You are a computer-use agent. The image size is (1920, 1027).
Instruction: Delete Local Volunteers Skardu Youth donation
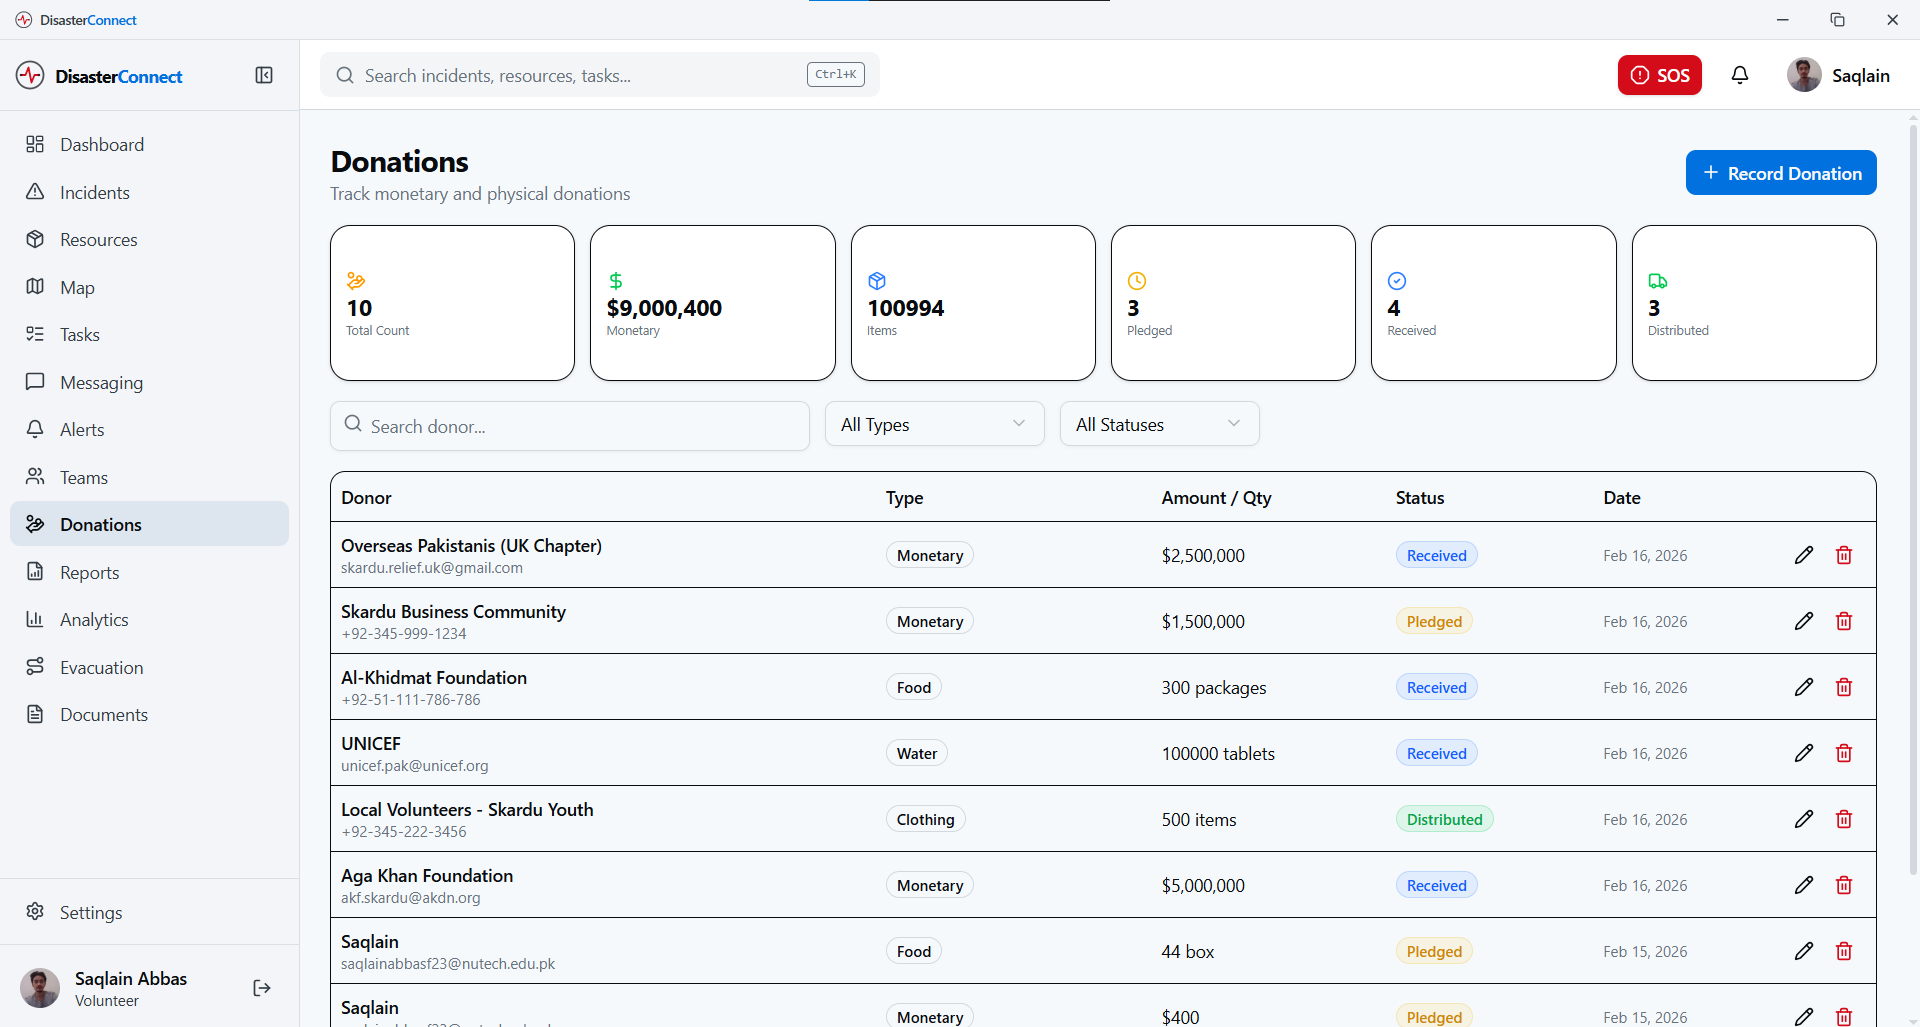(x=1844, y=819)
